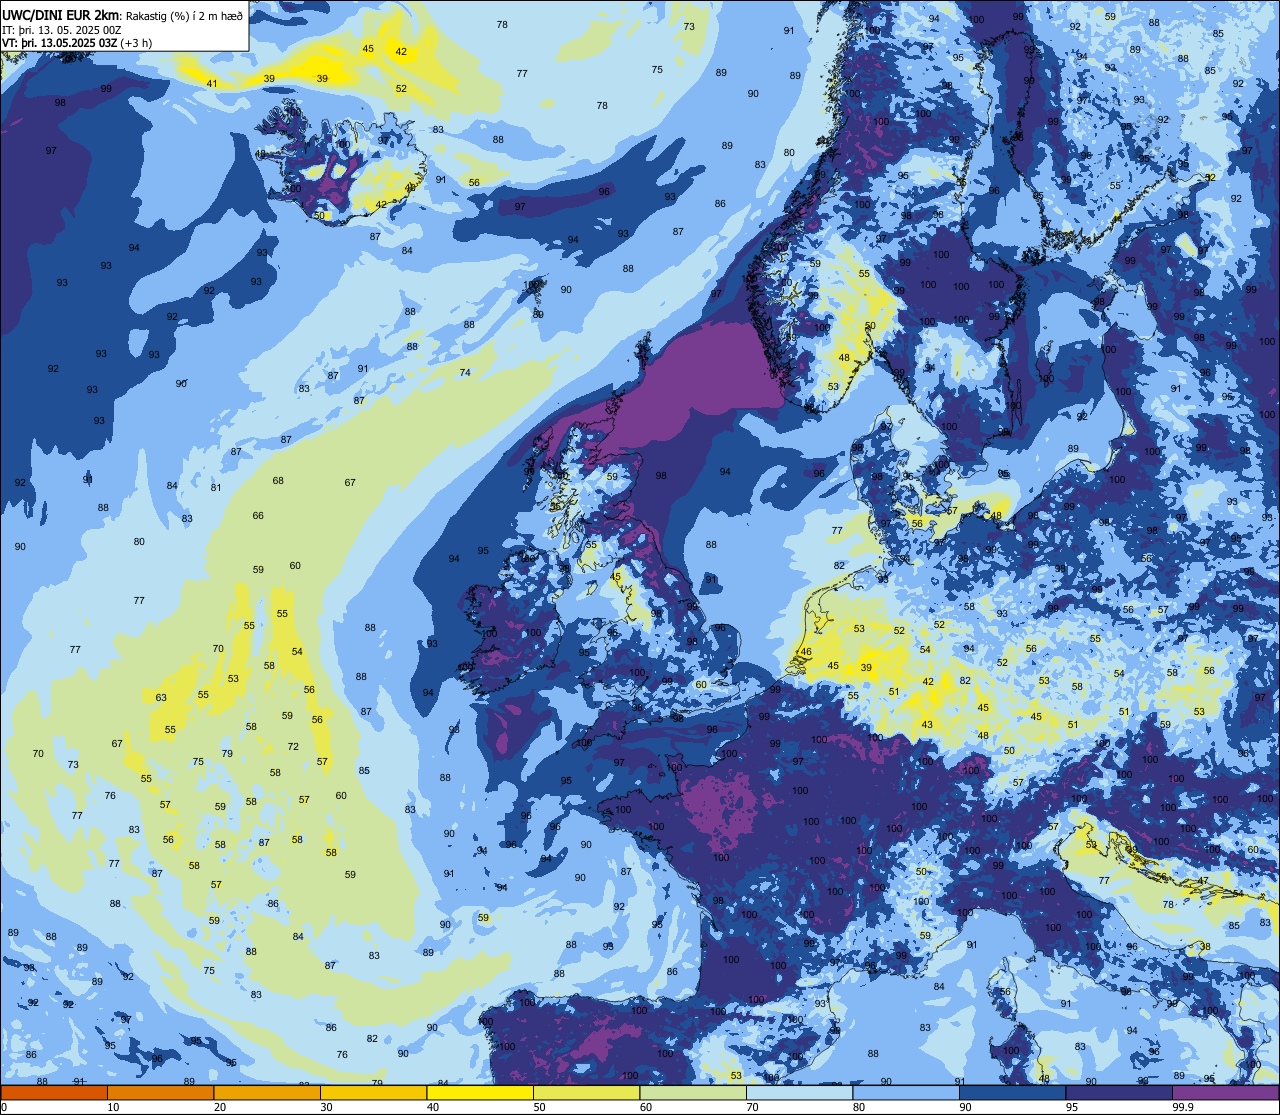Click the map value "41" northwest of Iceland

click(211, 84)
